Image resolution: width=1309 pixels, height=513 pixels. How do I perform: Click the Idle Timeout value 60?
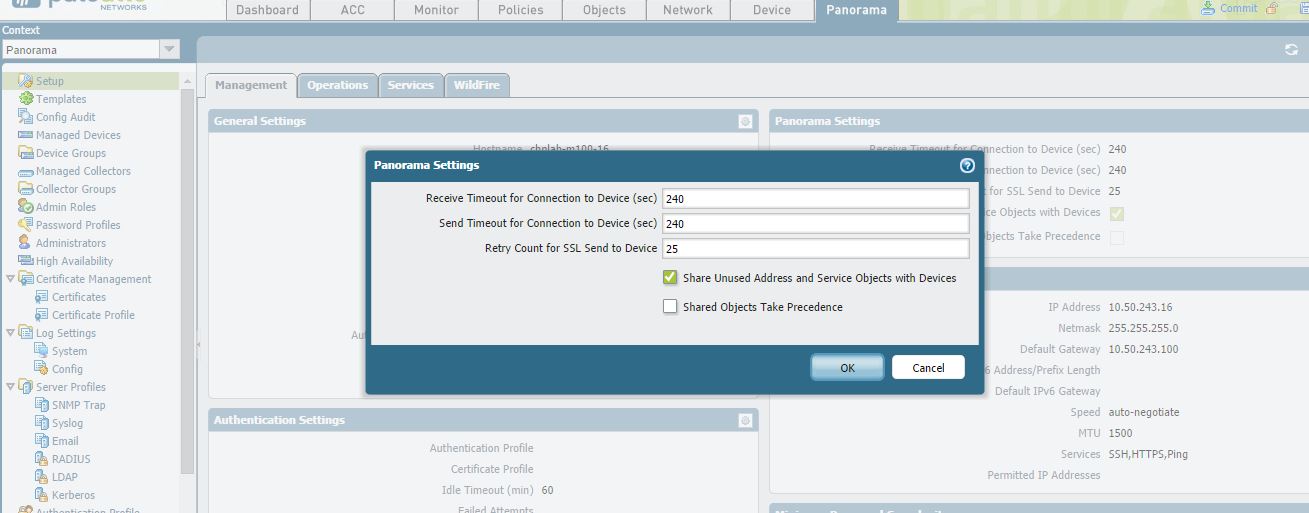[x=547, y=490]
